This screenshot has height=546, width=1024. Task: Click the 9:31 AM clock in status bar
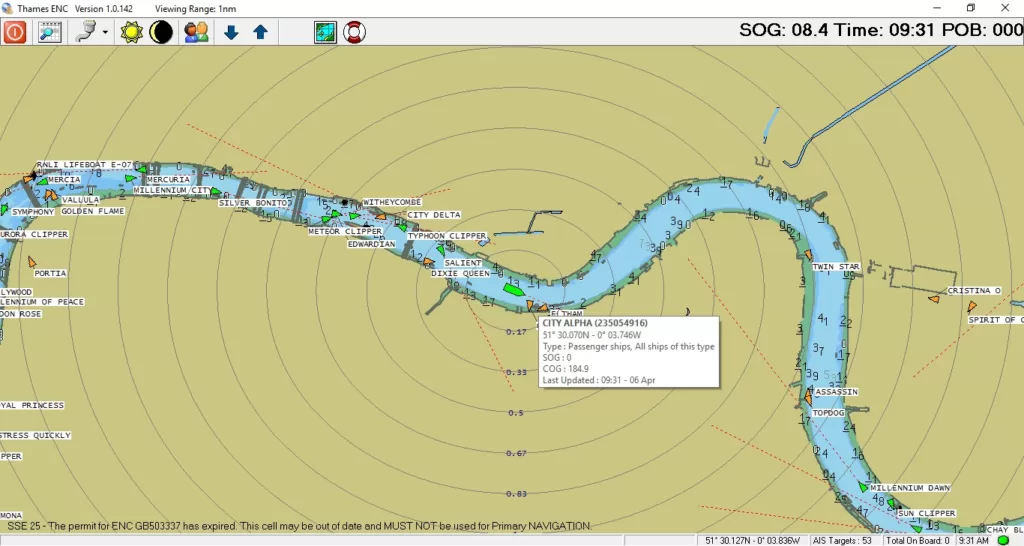(x=973, y=541)
